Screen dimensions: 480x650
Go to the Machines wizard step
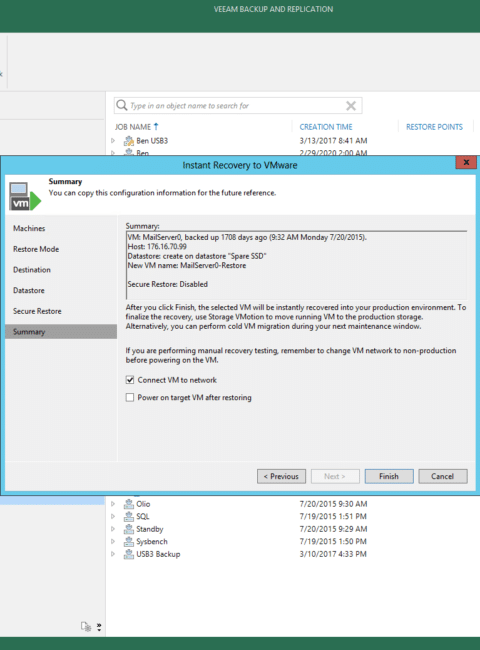pyautogui.click(x=29, y=228)
